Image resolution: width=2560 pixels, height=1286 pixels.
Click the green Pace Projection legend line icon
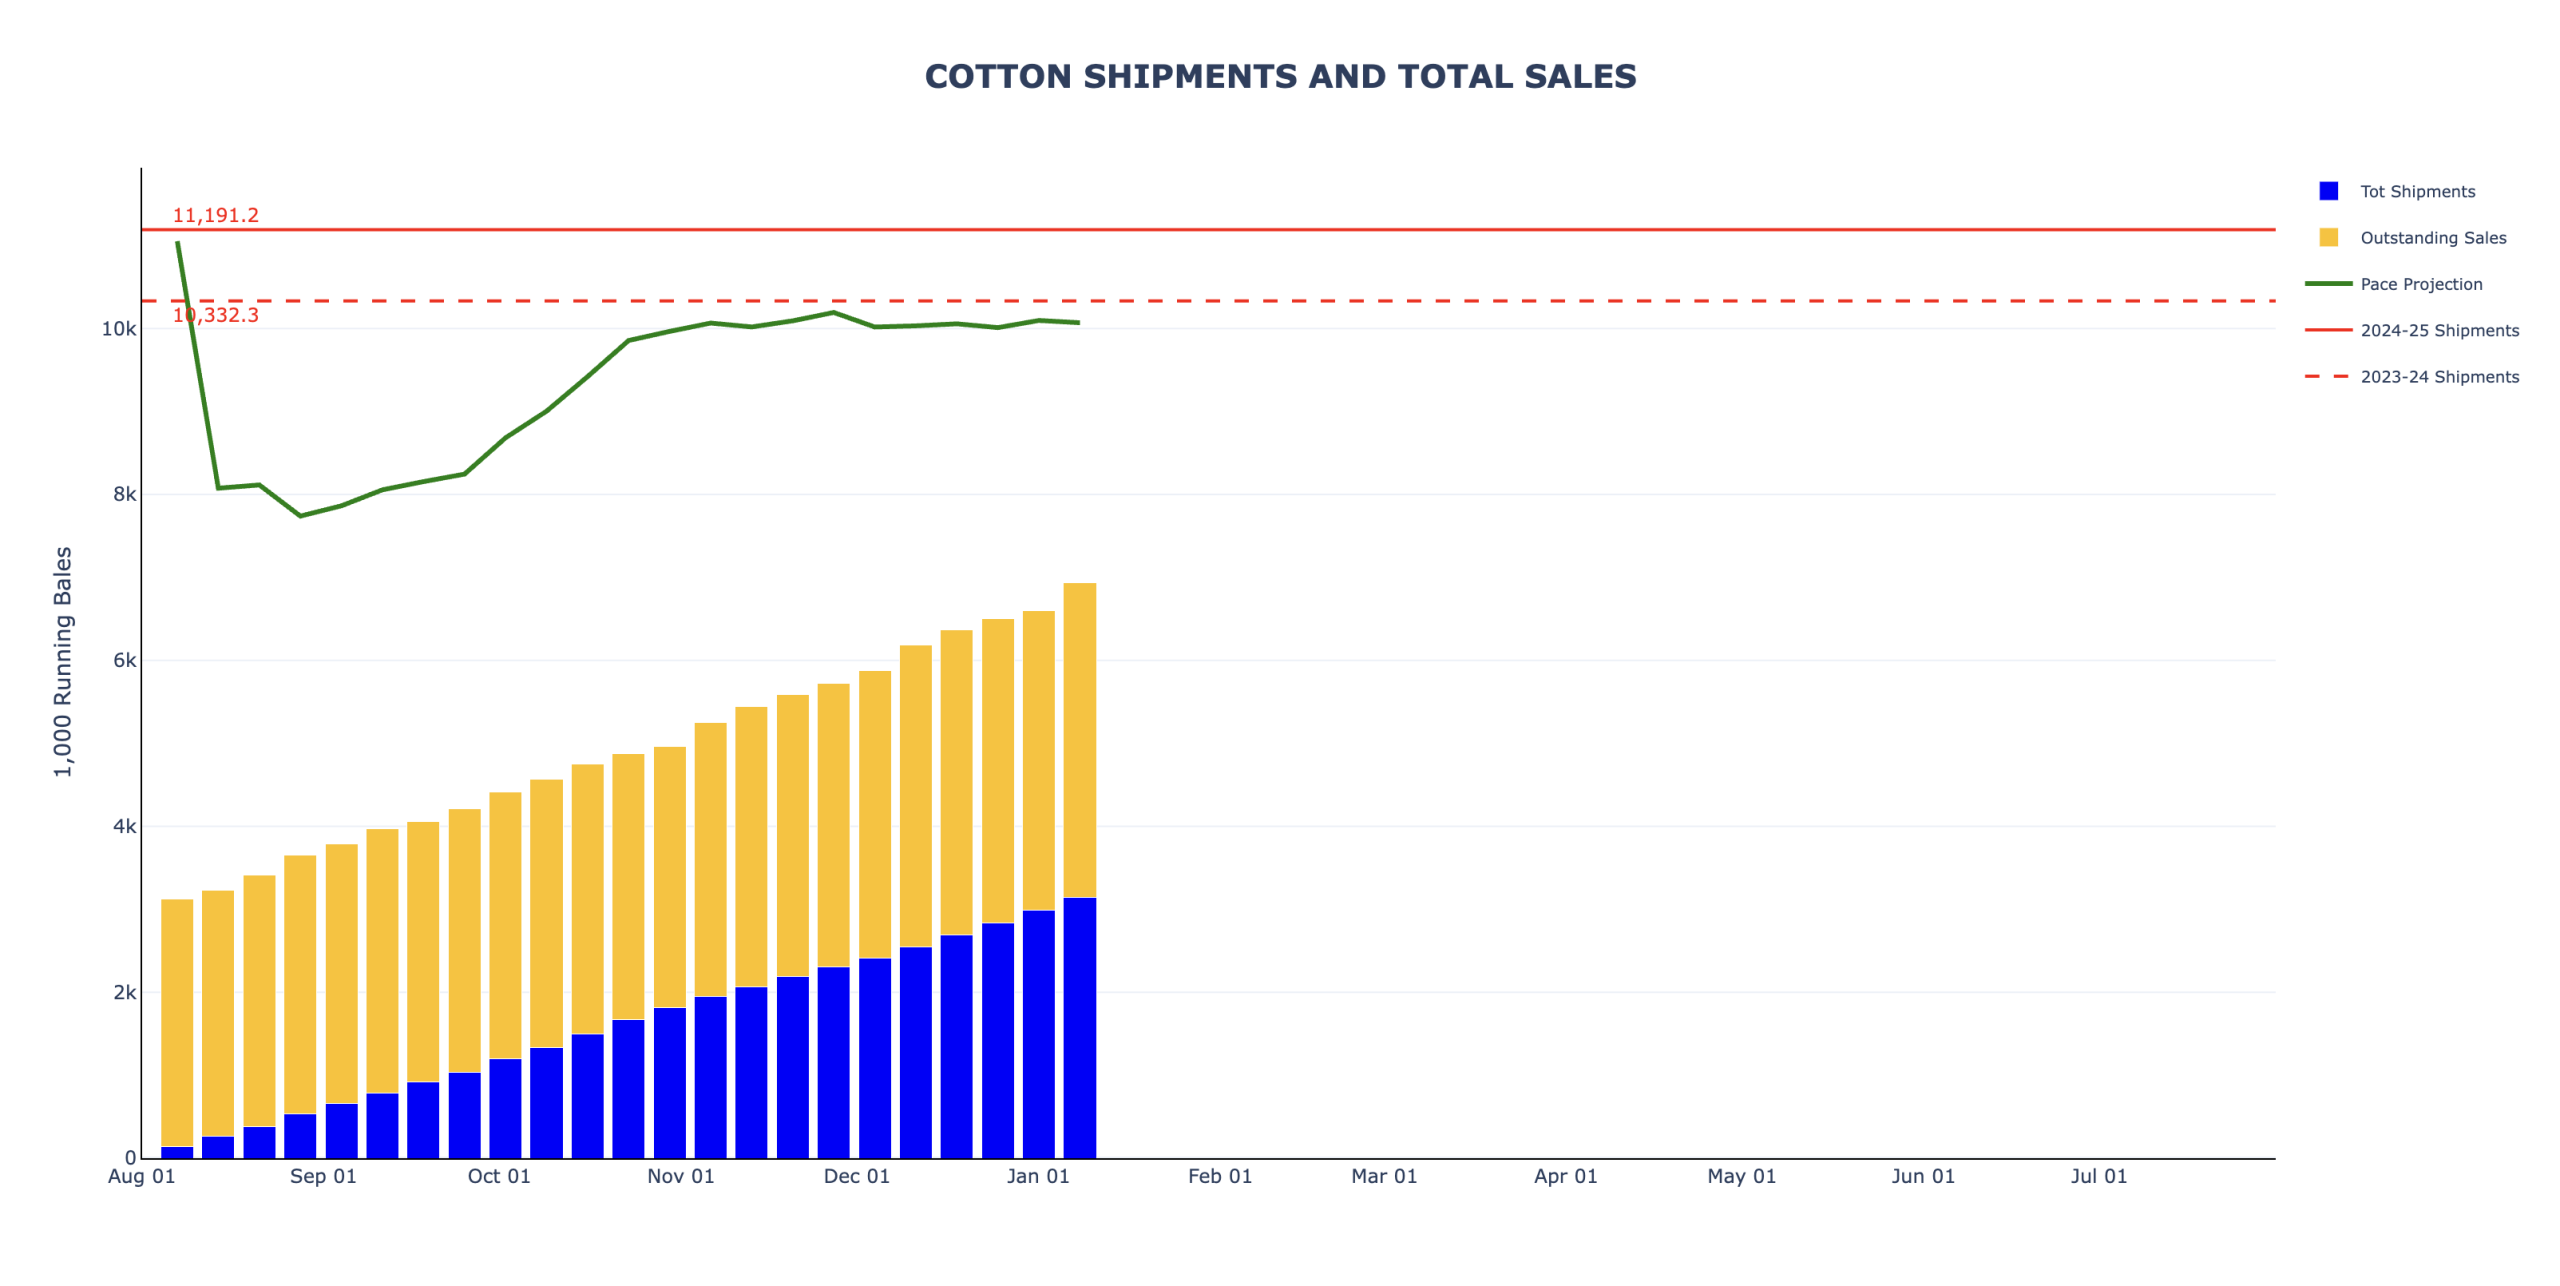[x=2327, y=284]
